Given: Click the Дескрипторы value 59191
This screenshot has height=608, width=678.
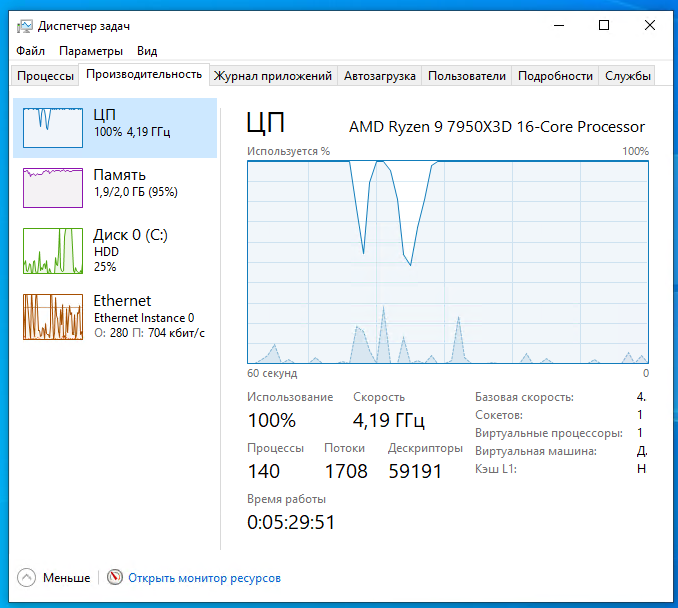Looking at the screenshot, I should pyautogui.click(x=415, y=471).
